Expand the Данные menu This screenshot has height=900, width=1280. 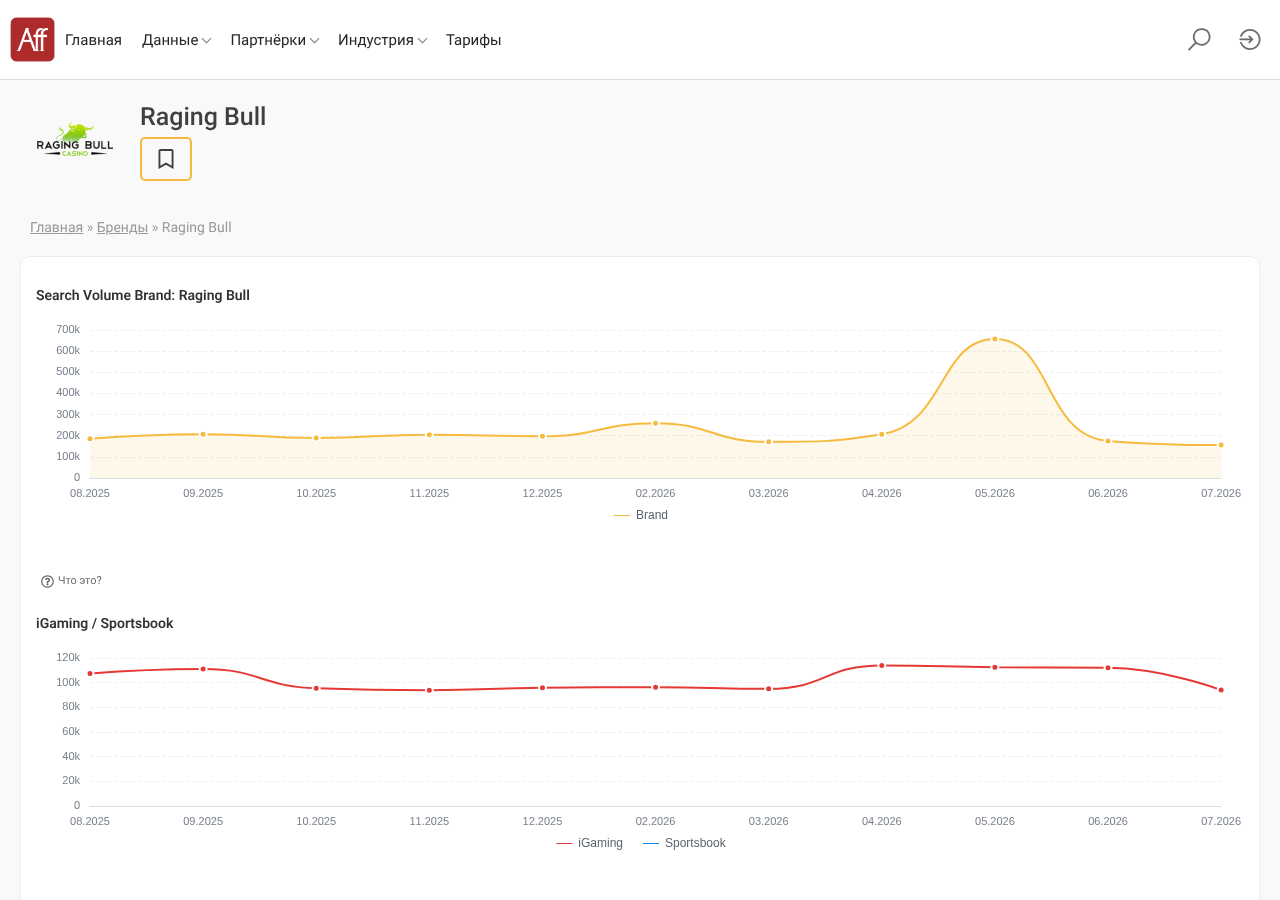point(176,40)
